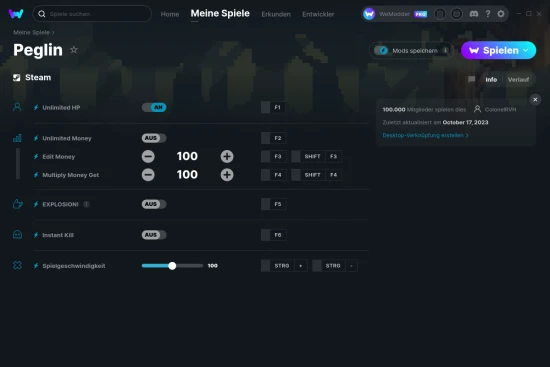Screen dimensions: 550x367
Task: Select the Verlauf tab
Action: click(x=518, y=80)
